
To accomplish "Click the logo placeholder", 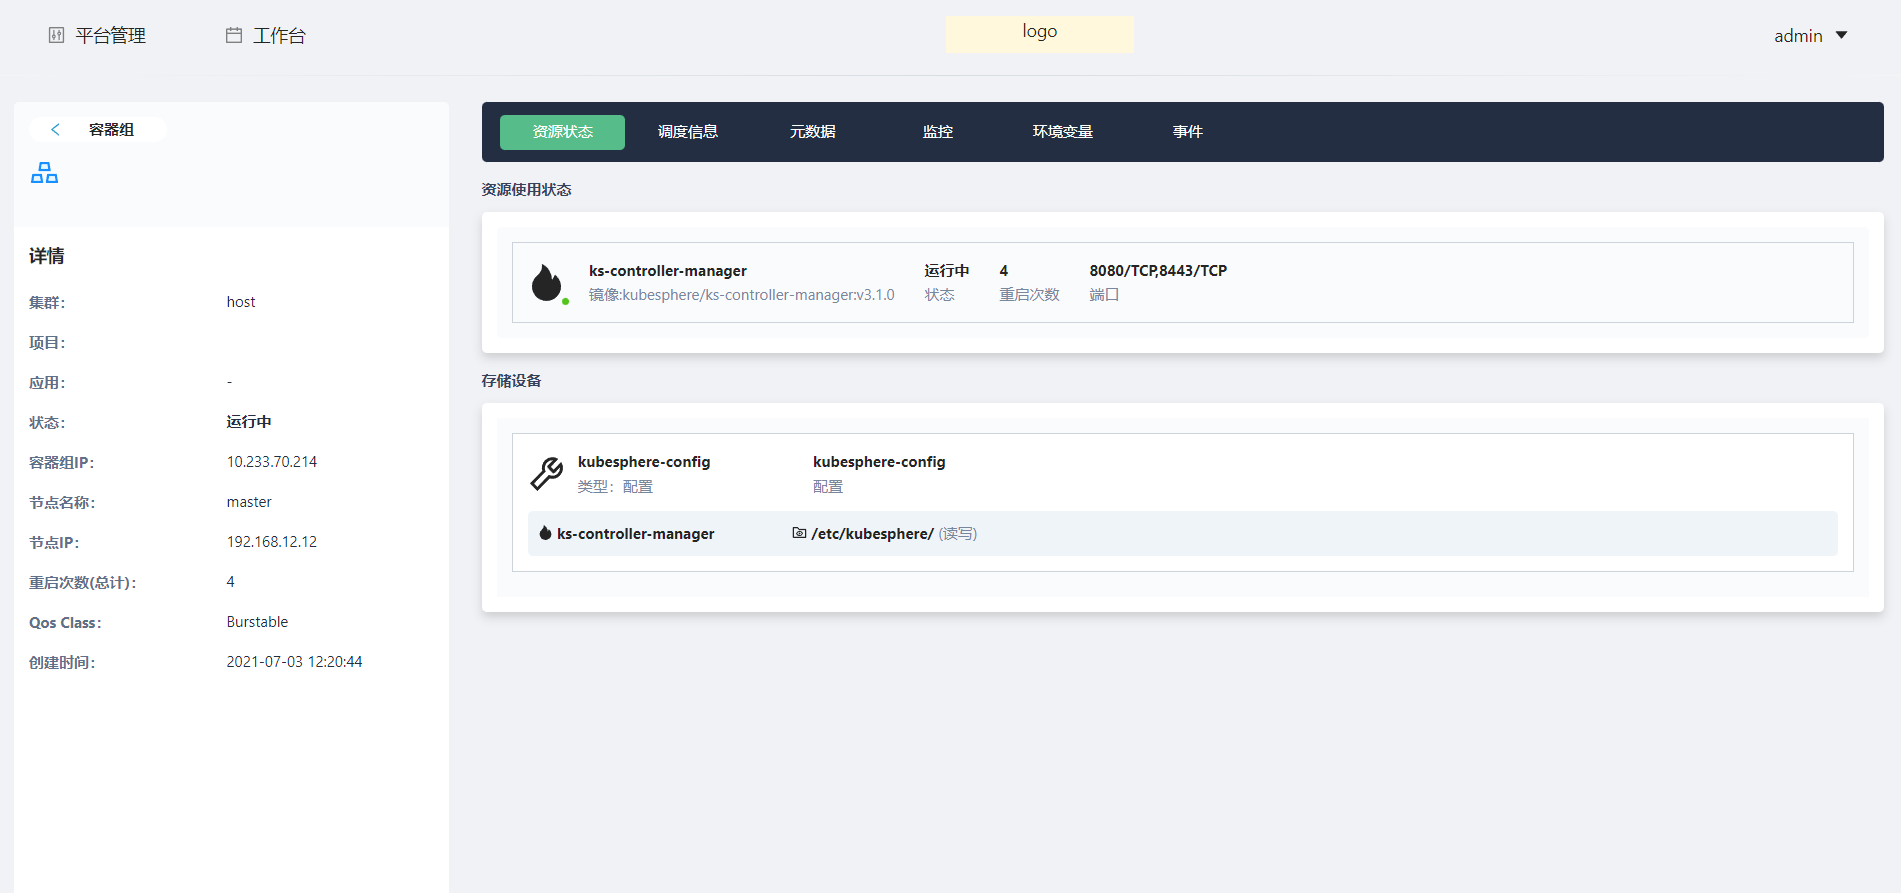I will tap(1040, 33).
